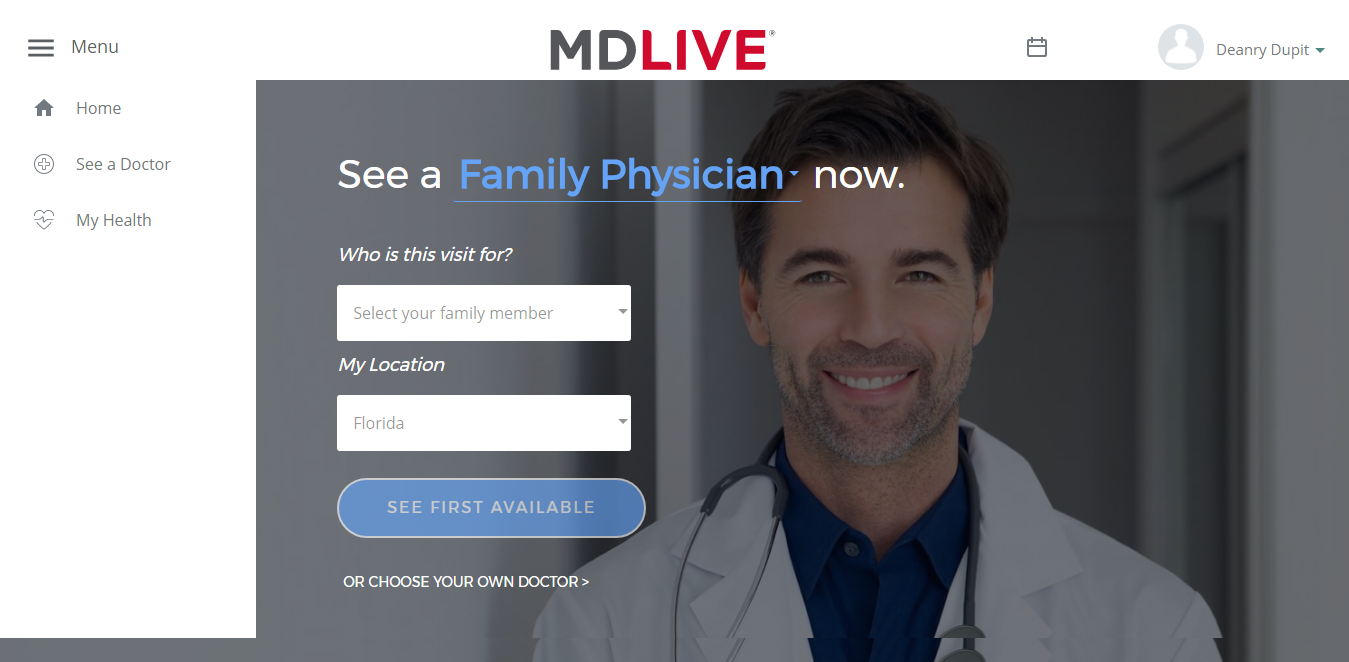The width and height of the screenshot is (1349, 662).
Task: Select See a Doctor in the sidebar
Action: coord(123,164)
